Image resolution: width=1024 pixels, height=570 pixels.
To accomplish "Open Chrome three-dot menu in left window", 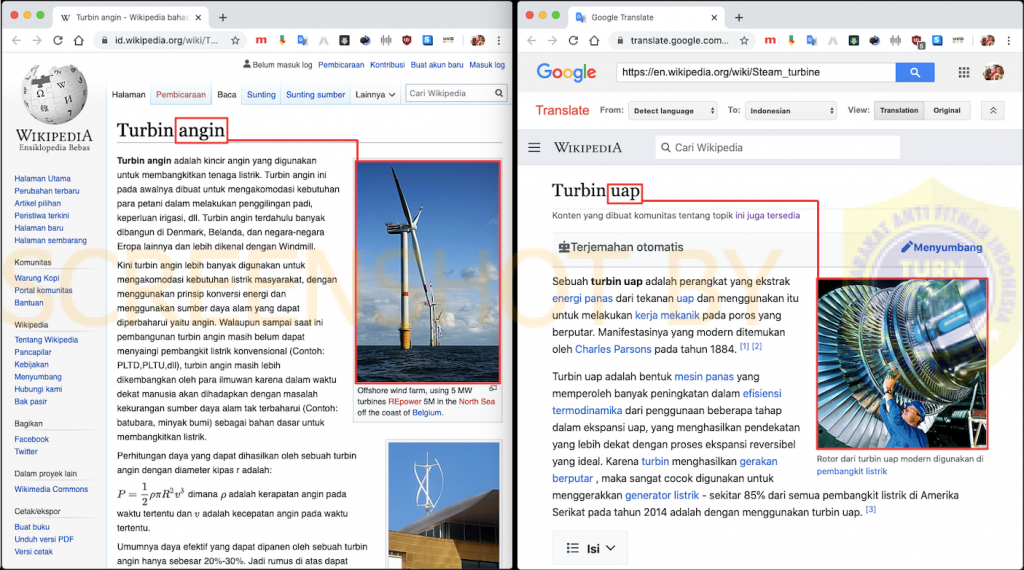I will pyautogui.click(x=499, y=40).
